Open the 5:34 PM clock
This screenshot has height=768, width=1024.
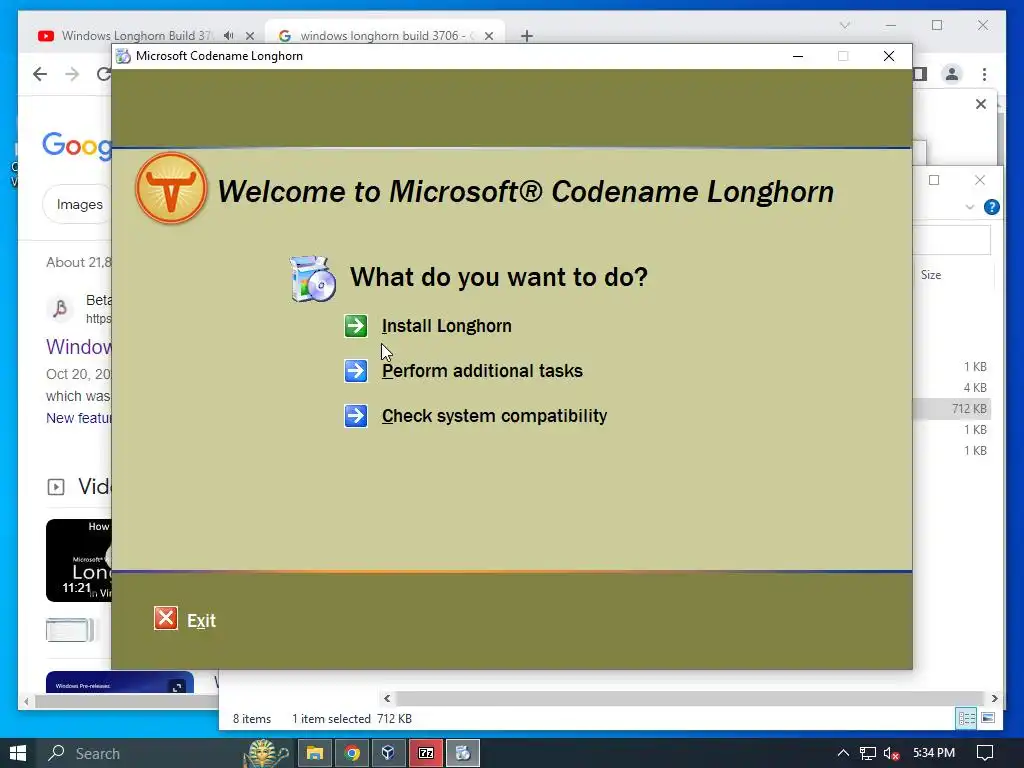934,753
